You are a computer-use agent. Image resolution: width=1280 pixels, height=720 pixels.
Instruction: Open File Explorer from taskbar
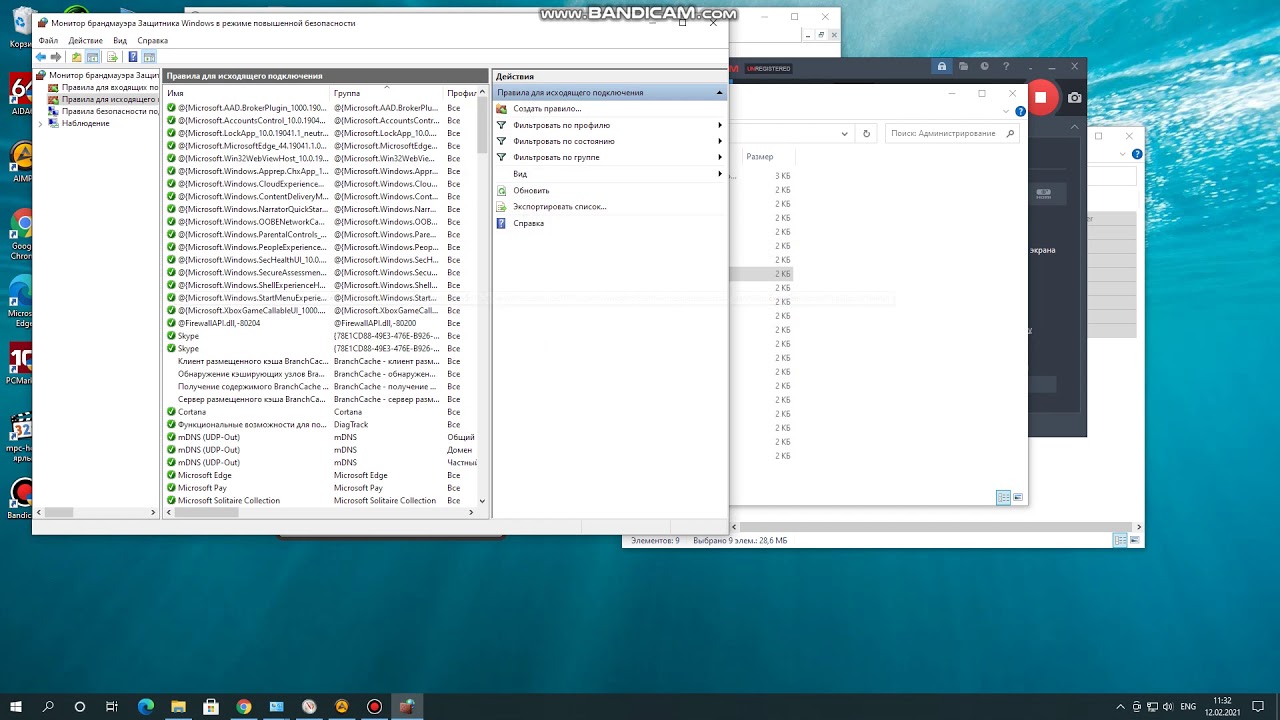(x=178, y=706)
